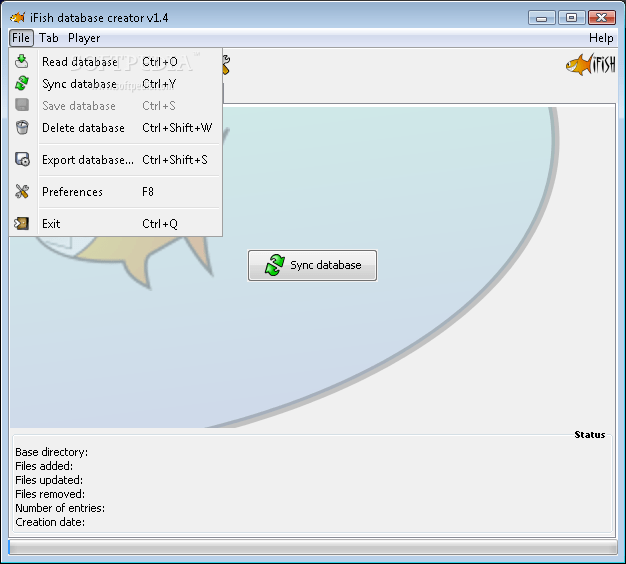Click the Files removed: status label
Image resolution: width=626 pixels, height=564 pixels.
point(50,494)
